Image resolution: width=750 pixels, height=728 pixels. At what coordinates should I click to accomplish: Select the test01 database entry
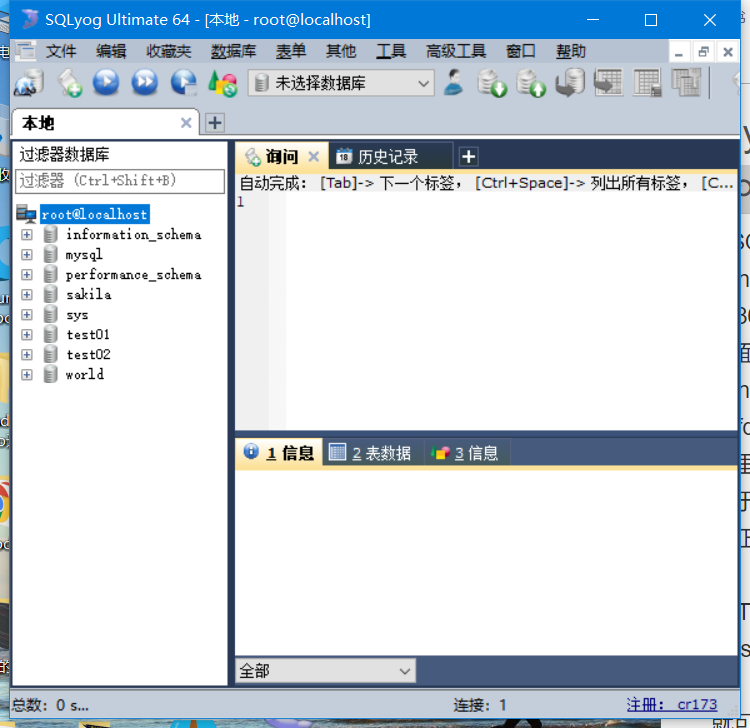[x=88, y=334]
